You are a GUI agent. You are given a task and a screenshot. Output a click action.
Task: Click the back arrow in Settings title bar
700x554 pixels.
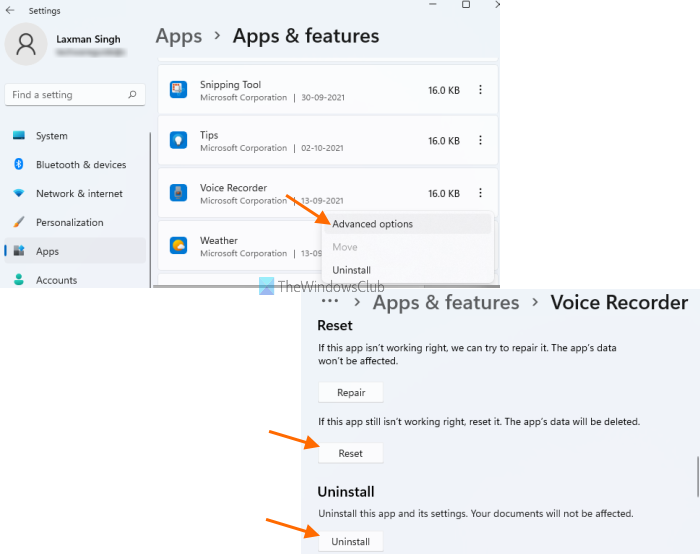[10, 10]
